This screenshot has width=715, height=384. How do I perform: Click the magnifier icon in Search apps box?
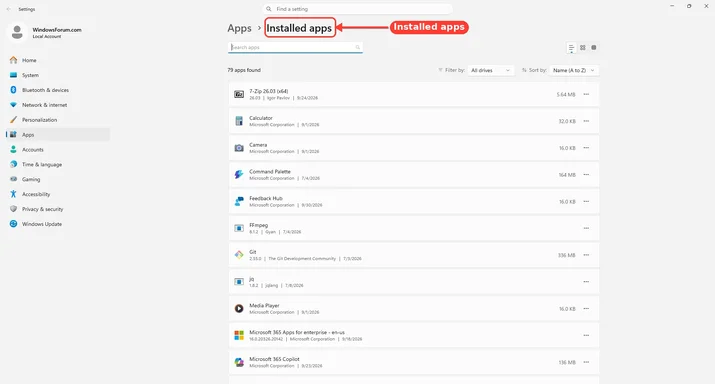358,47
